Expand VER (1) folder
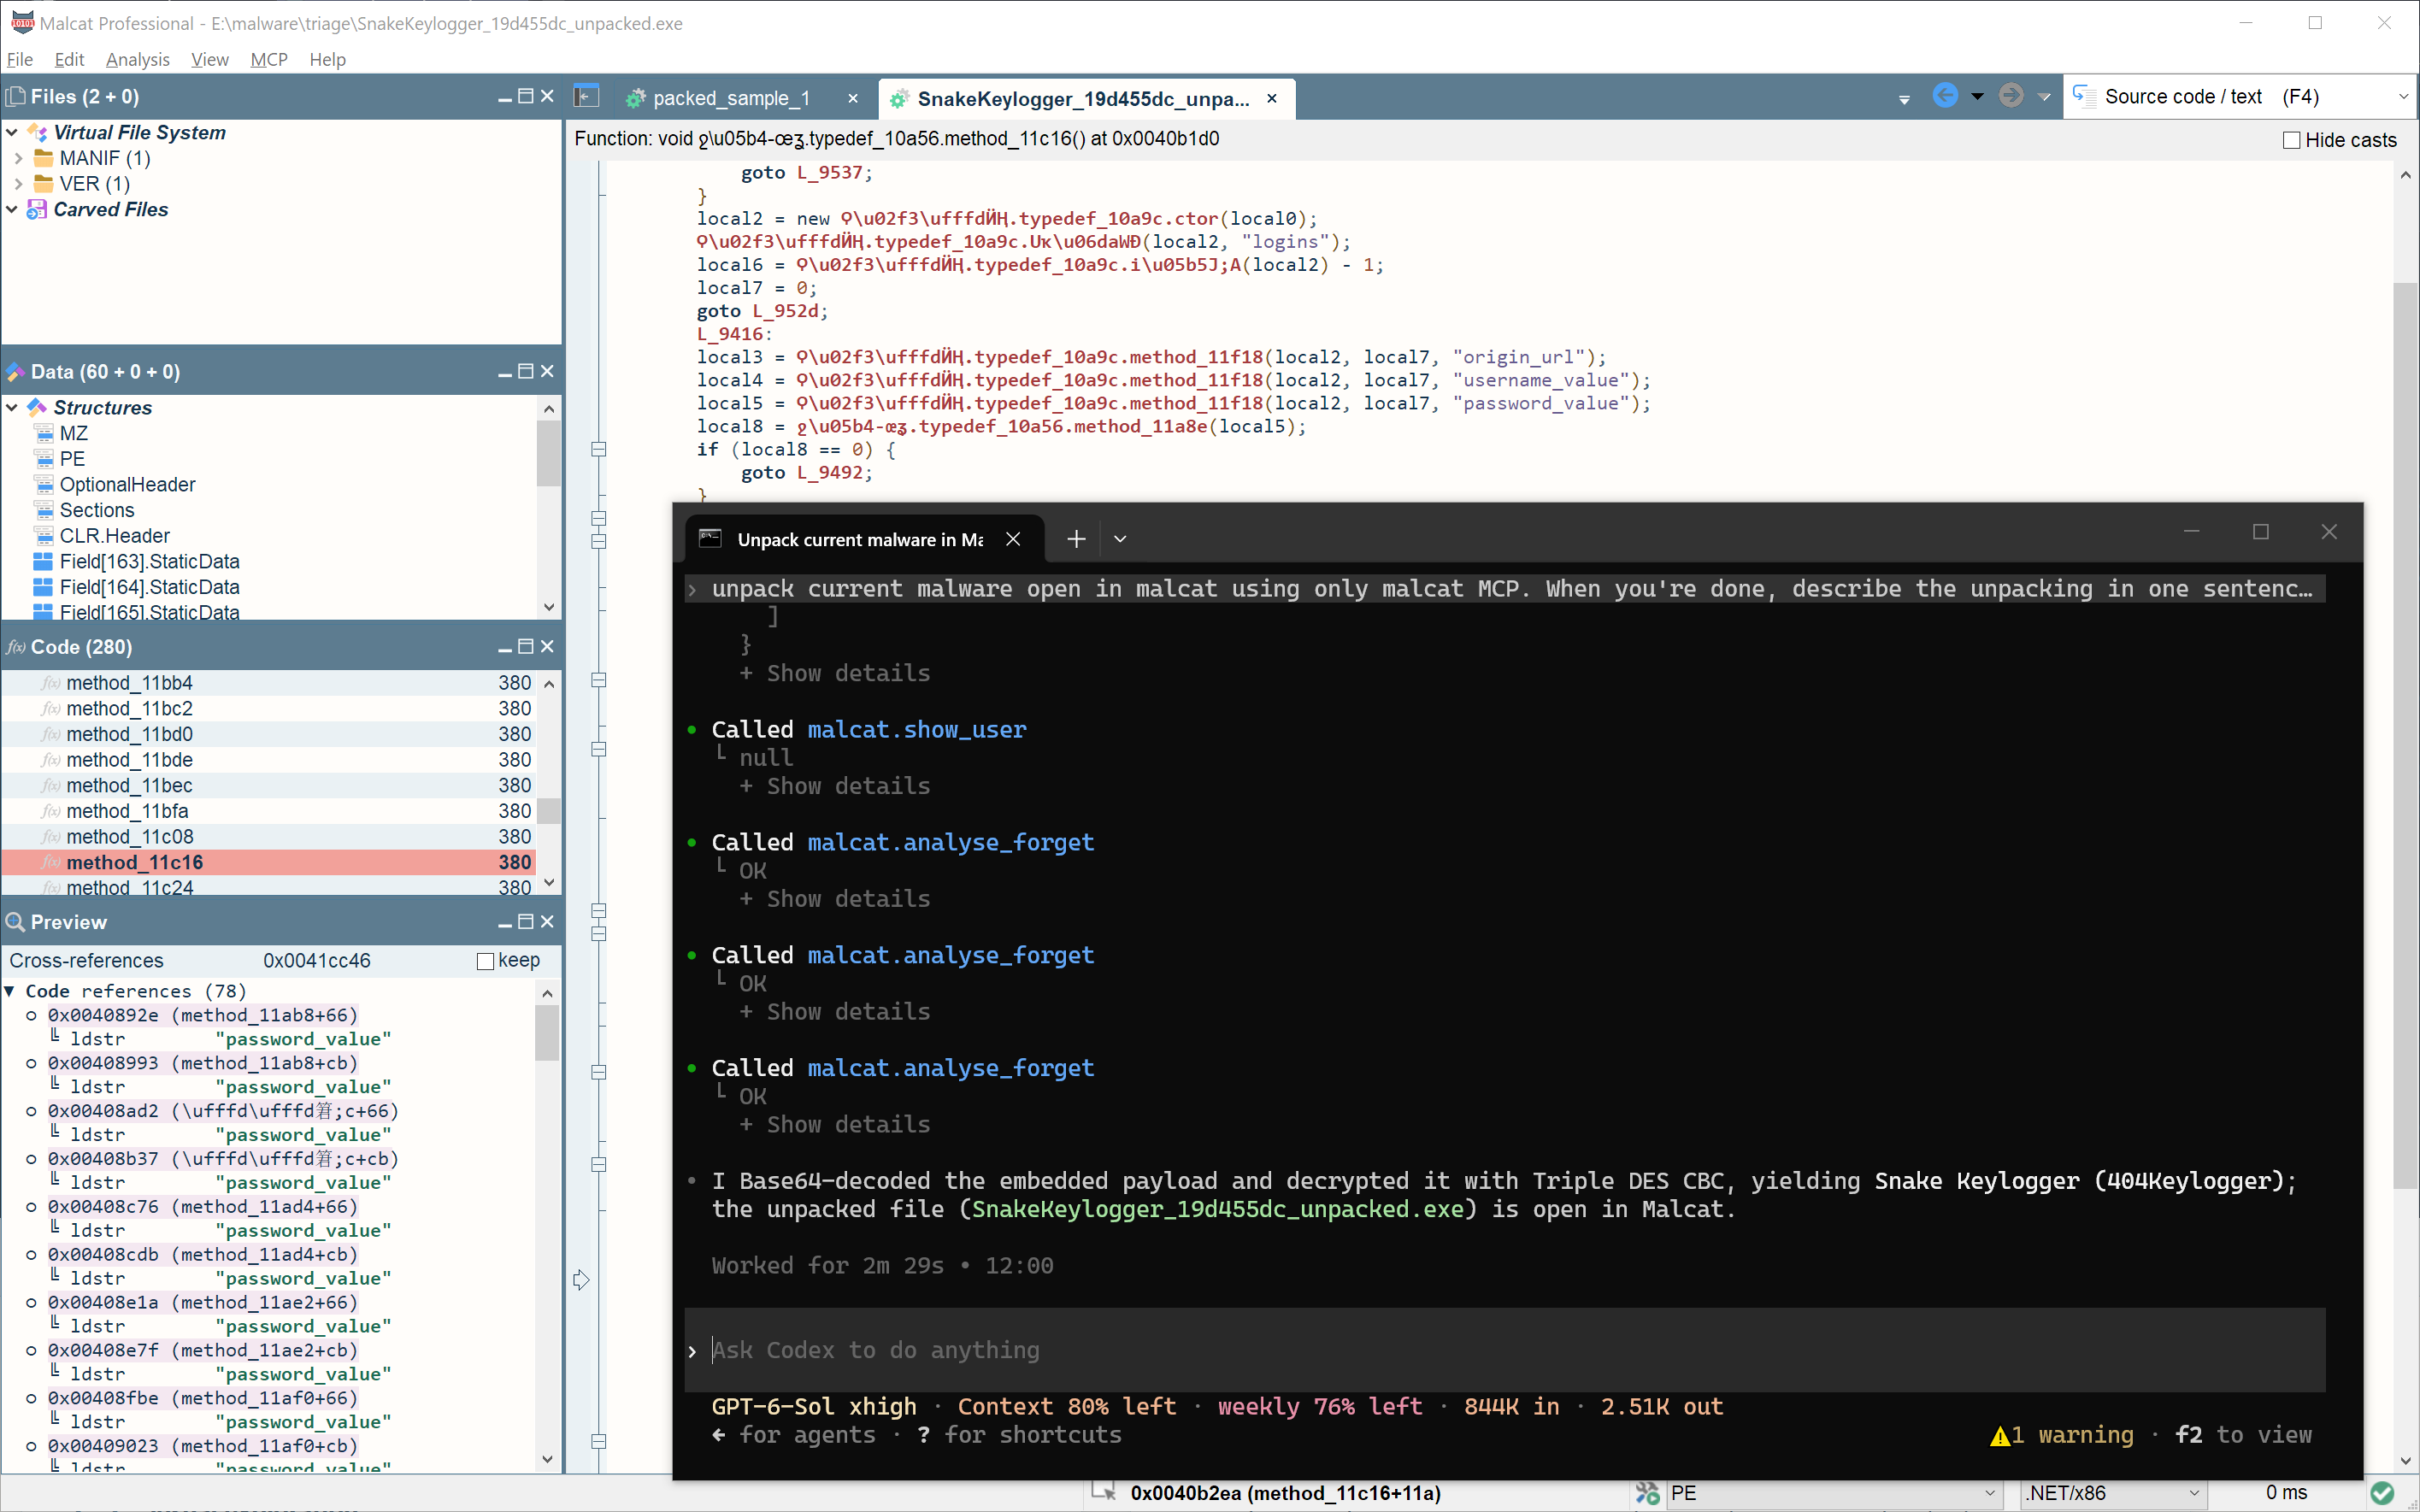 click(x=18, y=184)
